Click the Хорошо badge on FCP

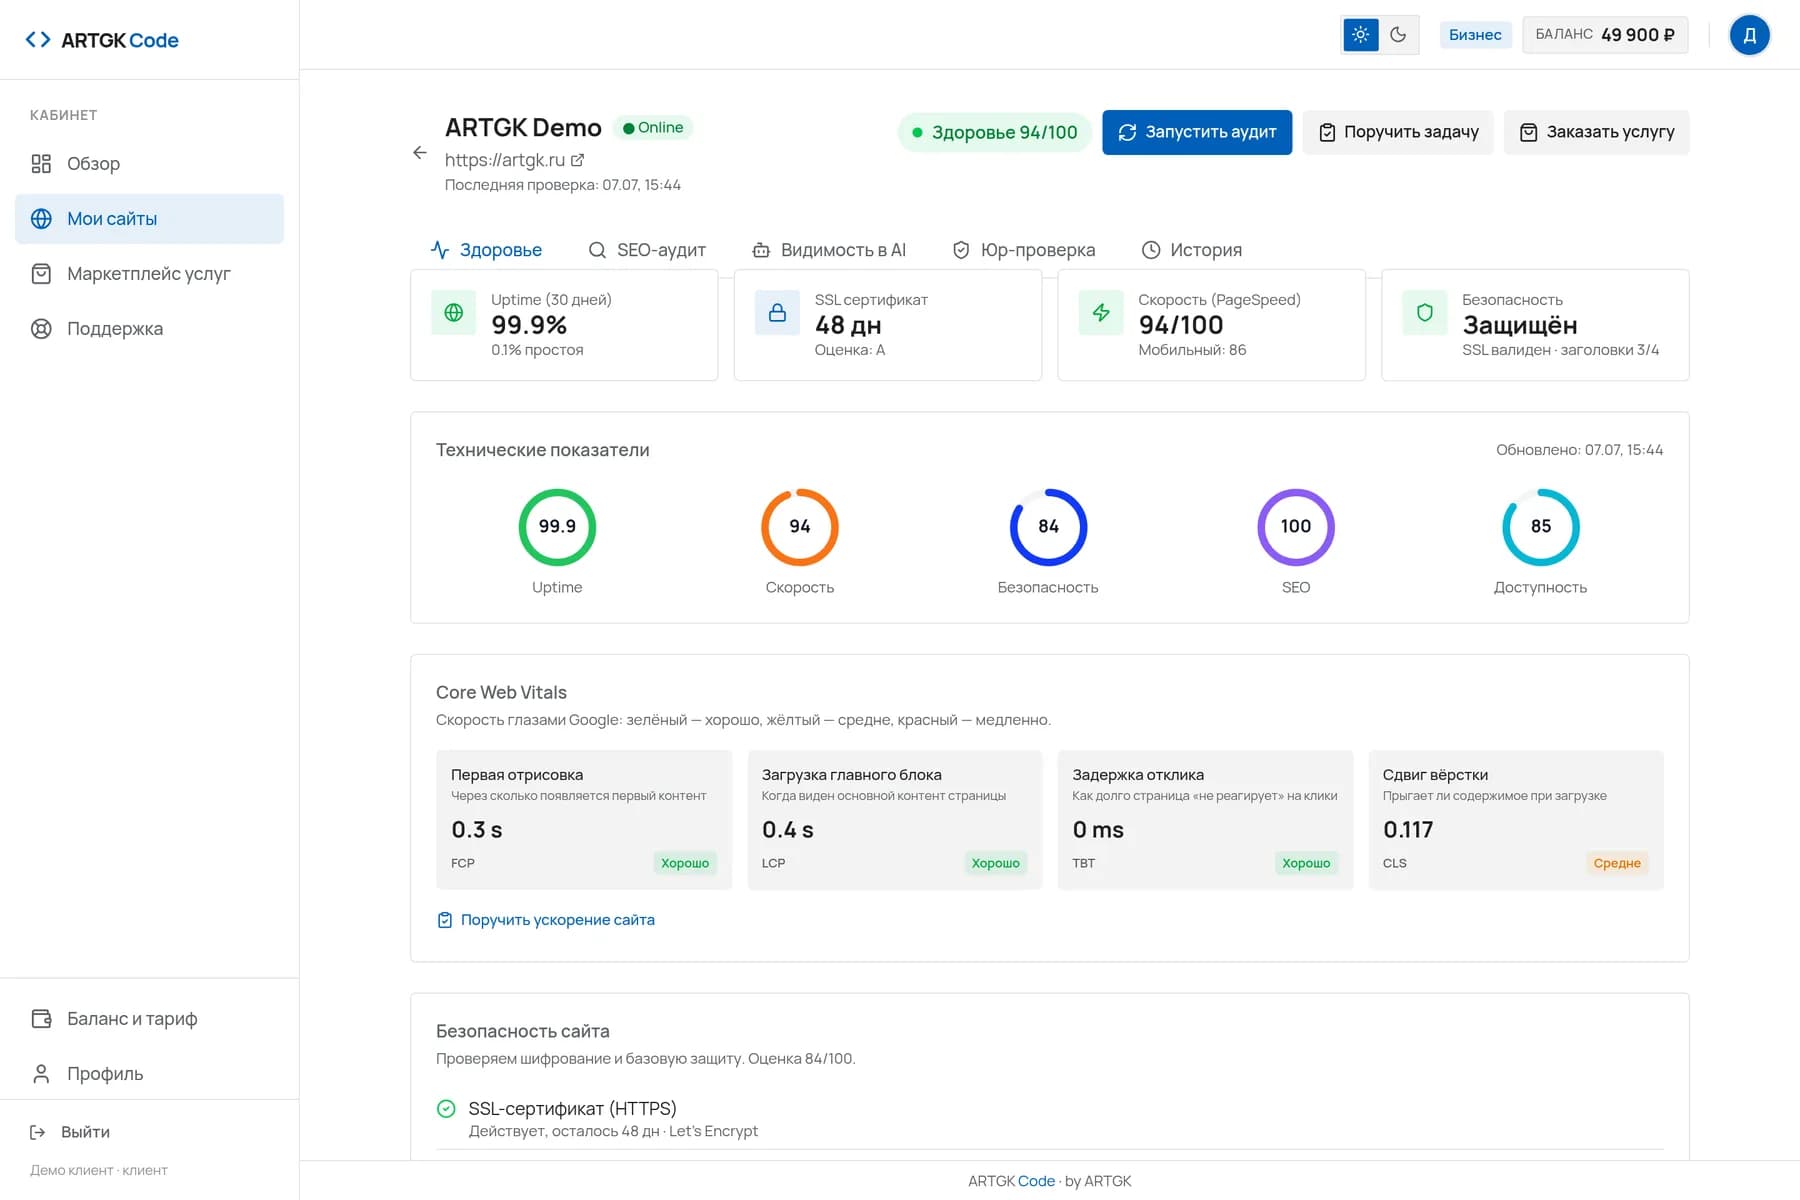click(685, 863)
